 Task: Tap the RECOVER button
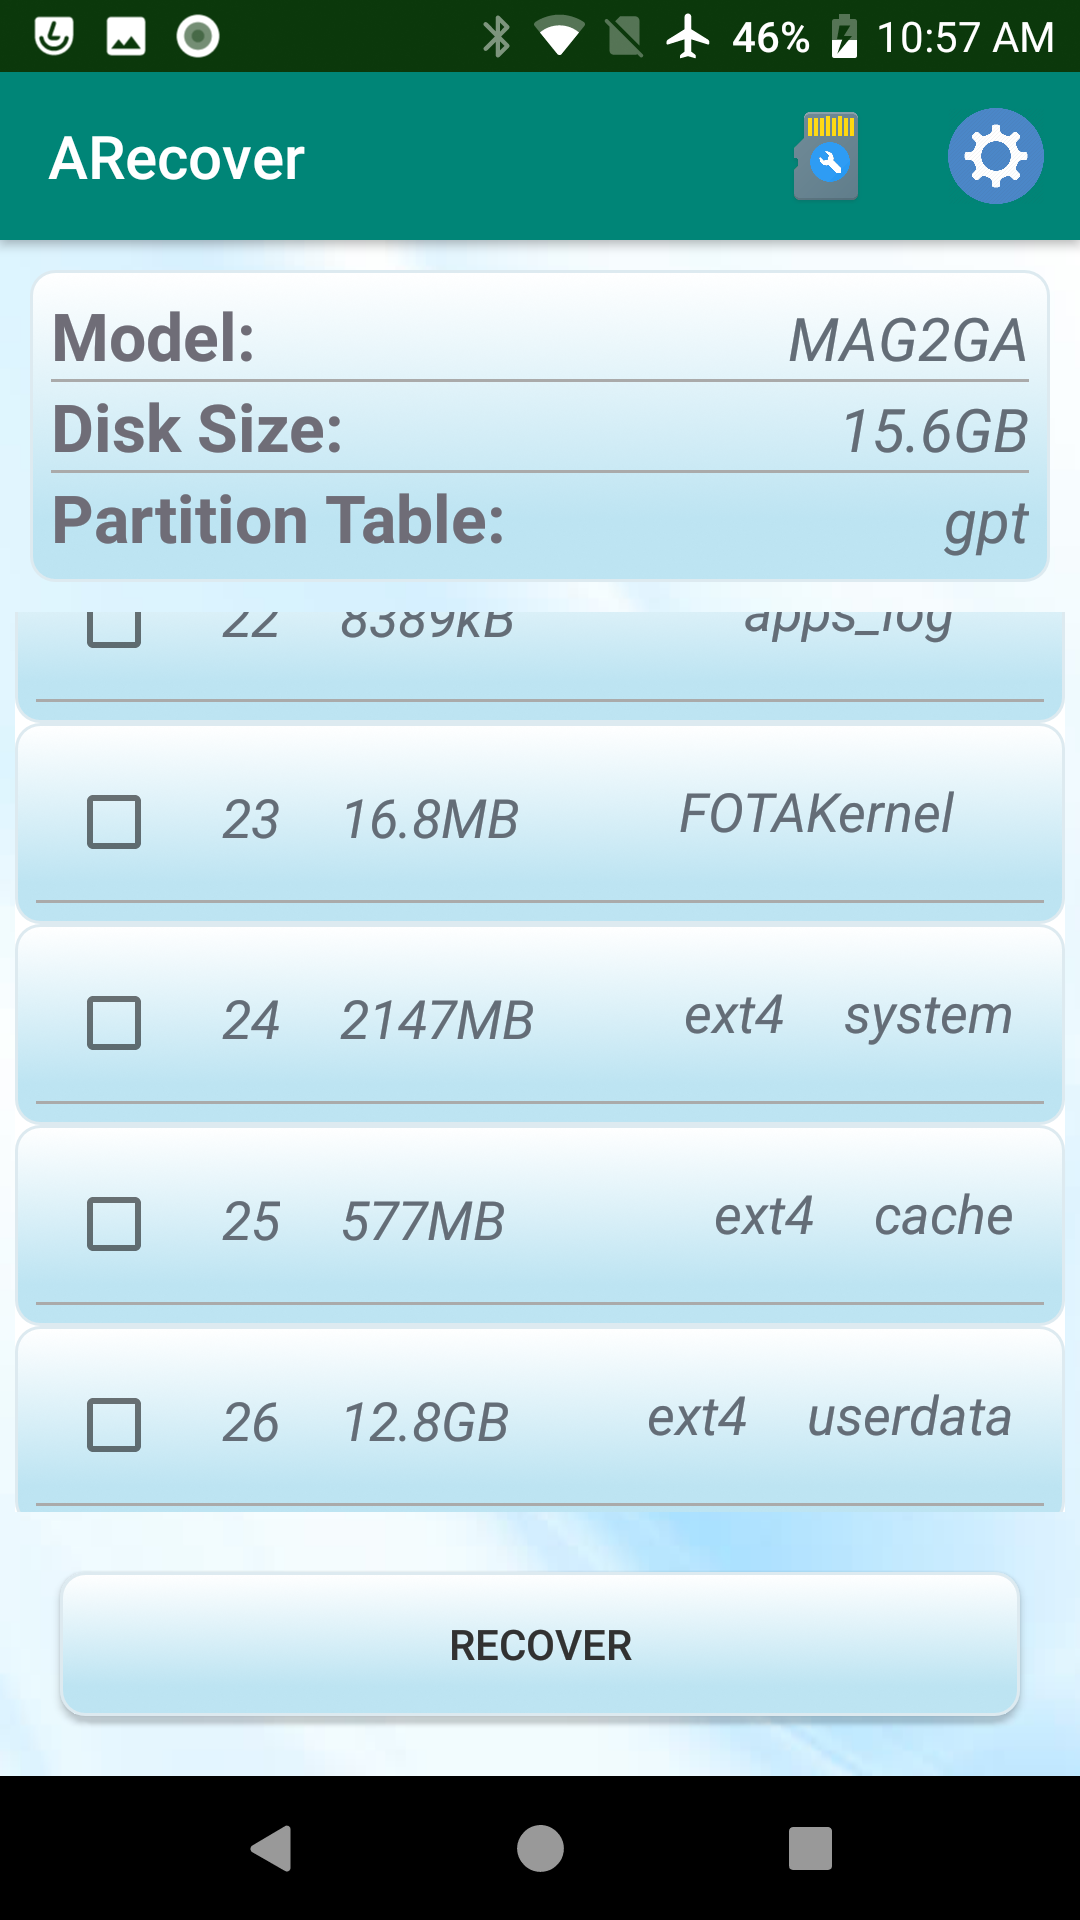click(x=540, y=1645)
